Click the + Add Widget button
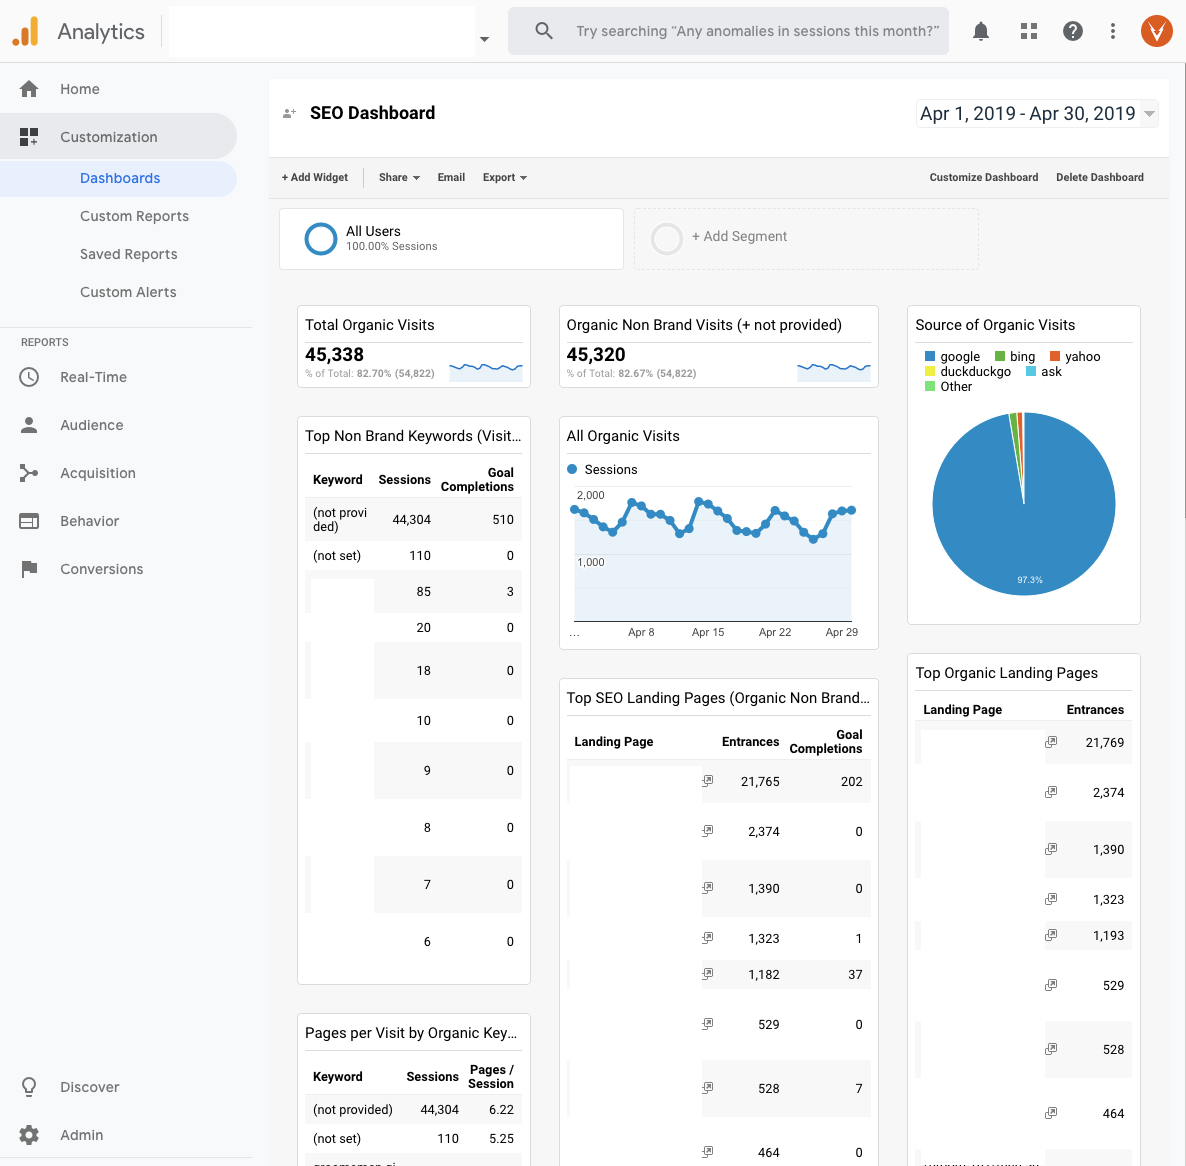This screenshot has width=1186, height=1166. tap(315, 178)
